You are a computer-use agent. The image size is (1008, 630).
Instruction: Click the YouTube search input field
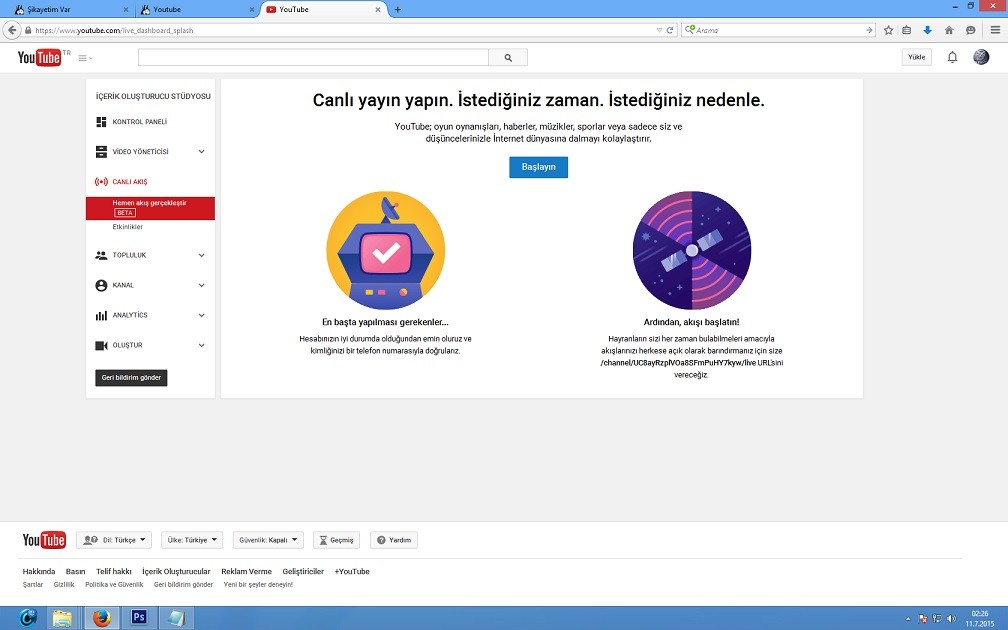tap(313, 57)
